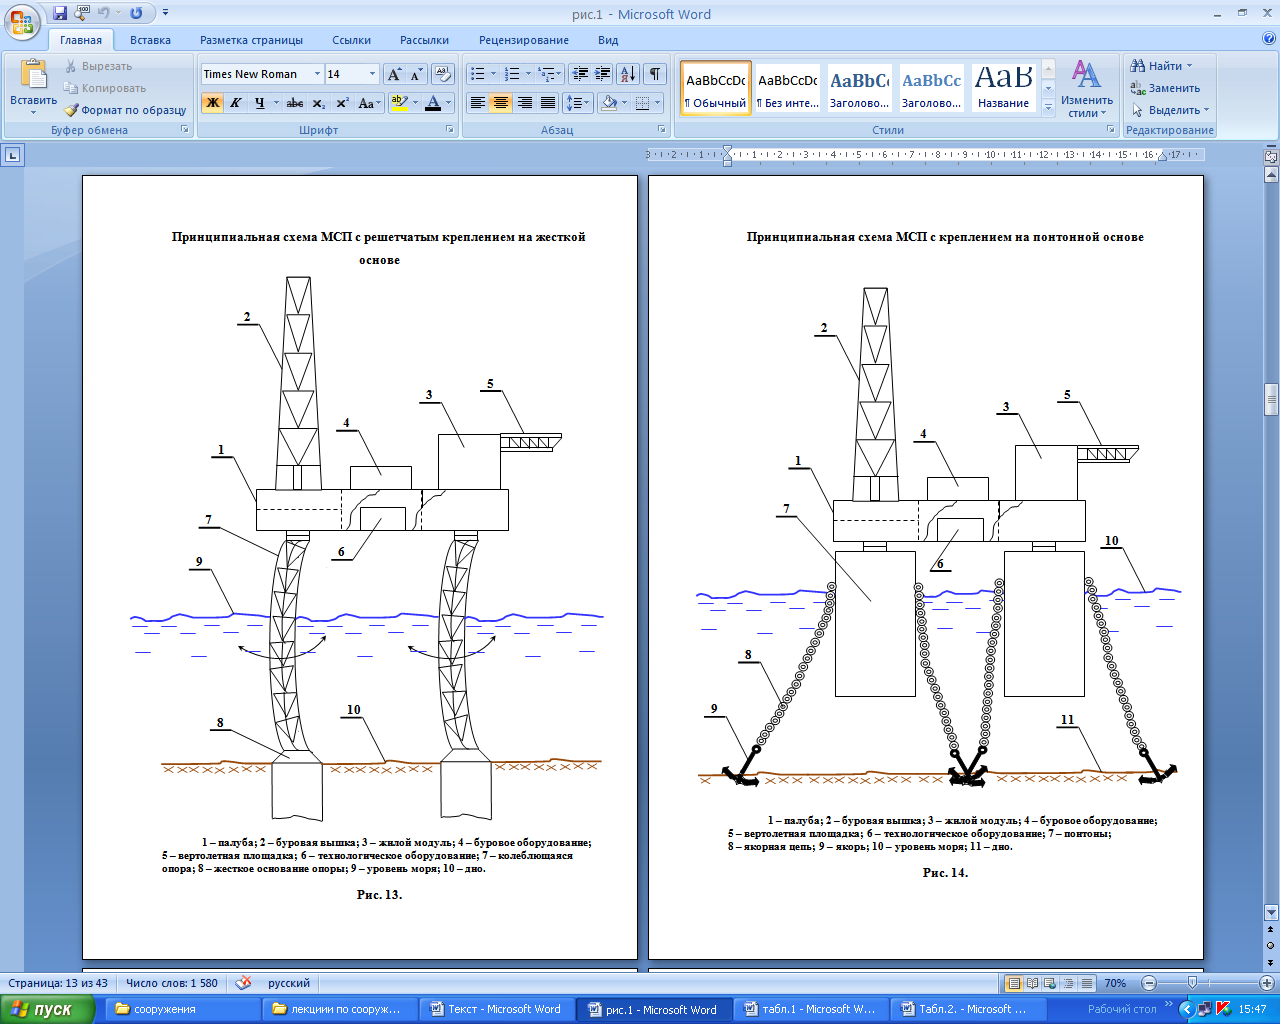Select the Заголово... heading 1 style
The image size is (1280, 1024).
click(x=859, y=89)
